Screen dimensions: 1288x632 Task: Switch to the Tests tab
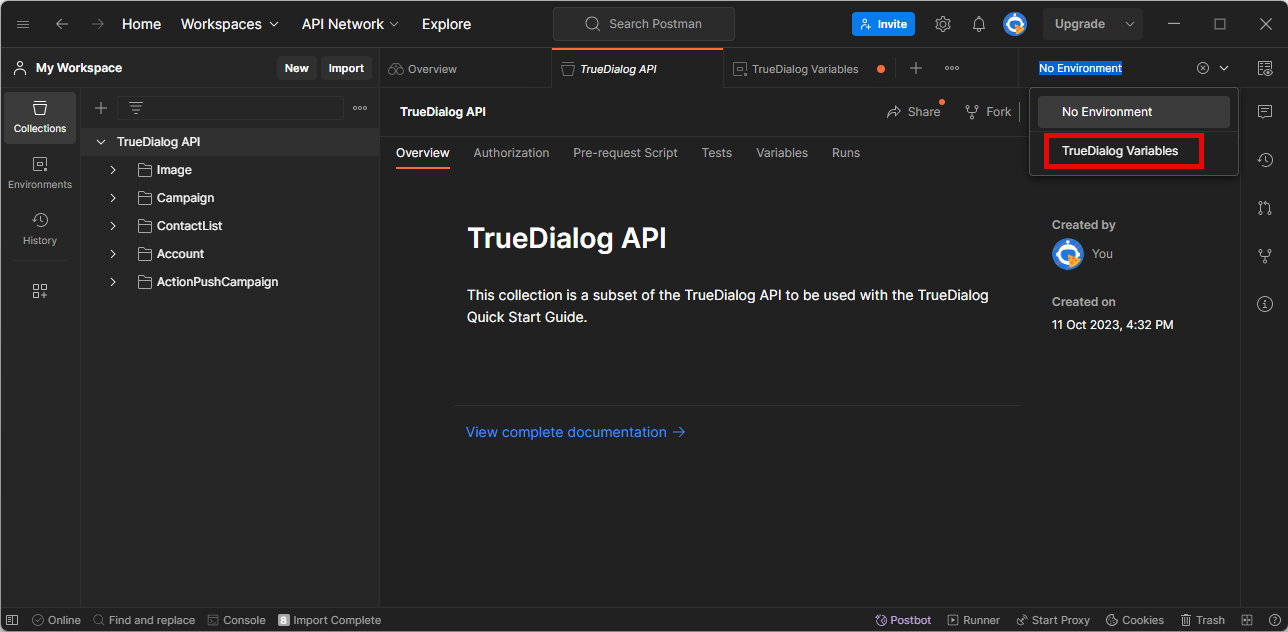pos(717,153)
